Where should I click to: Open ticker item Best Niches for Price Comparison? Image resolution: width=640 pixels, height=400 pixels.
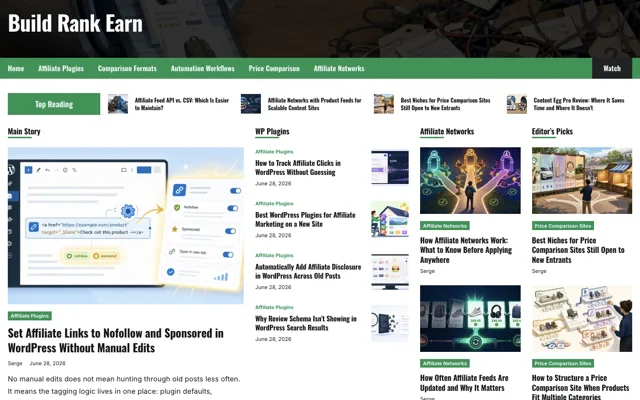click(445, 104)
